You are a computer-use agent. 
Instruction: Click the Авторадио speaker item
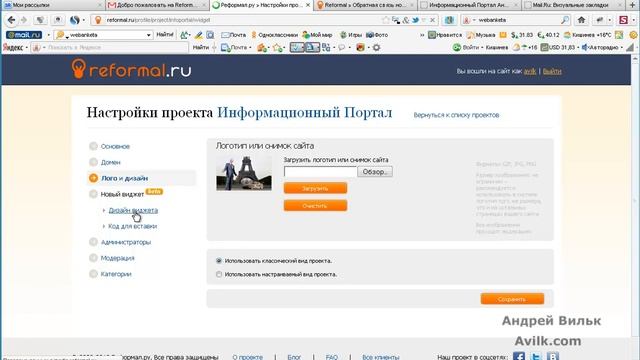point(600,48)
